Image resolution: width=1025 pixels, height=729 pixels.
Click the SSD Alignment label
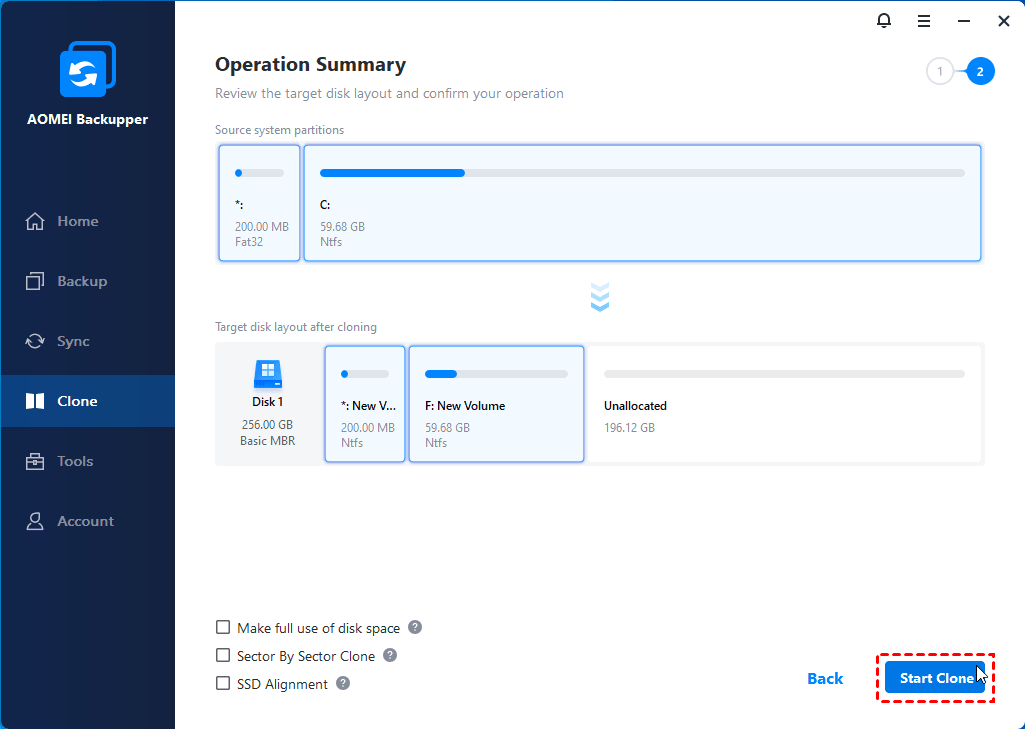[282, 684]
